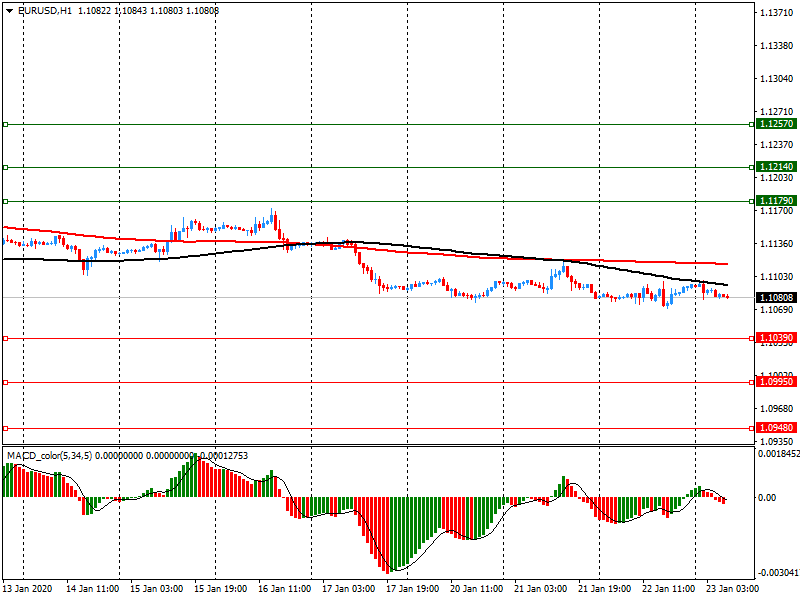
Task: Click the 1.11790 level price tag
Action: (x=776, y=201)
